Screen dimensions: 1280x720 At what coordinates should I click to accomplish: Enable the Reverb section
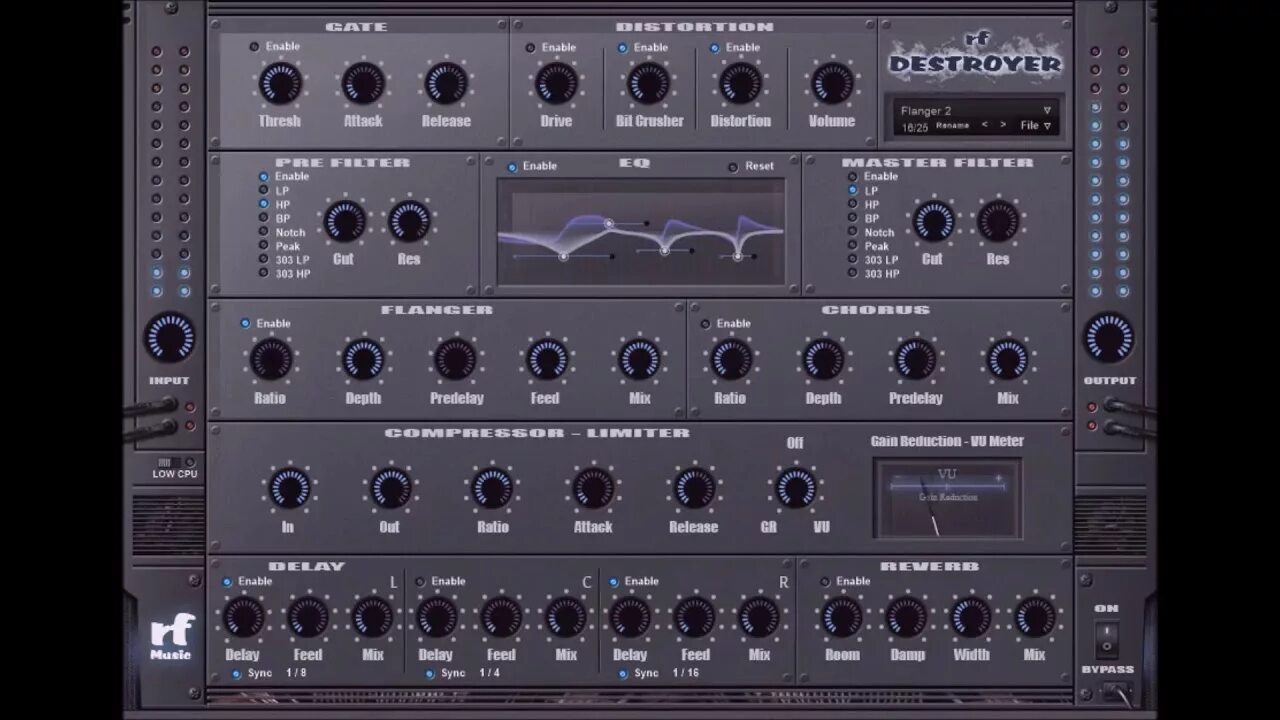(825, 581)
